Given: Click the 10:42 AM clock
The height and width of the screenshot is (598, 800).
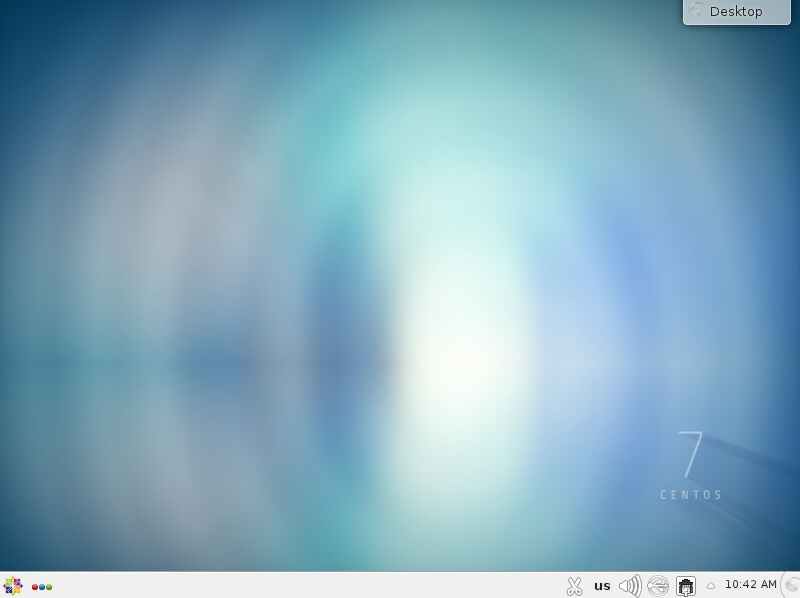Looking at the screenshot, I should point(751,584).
